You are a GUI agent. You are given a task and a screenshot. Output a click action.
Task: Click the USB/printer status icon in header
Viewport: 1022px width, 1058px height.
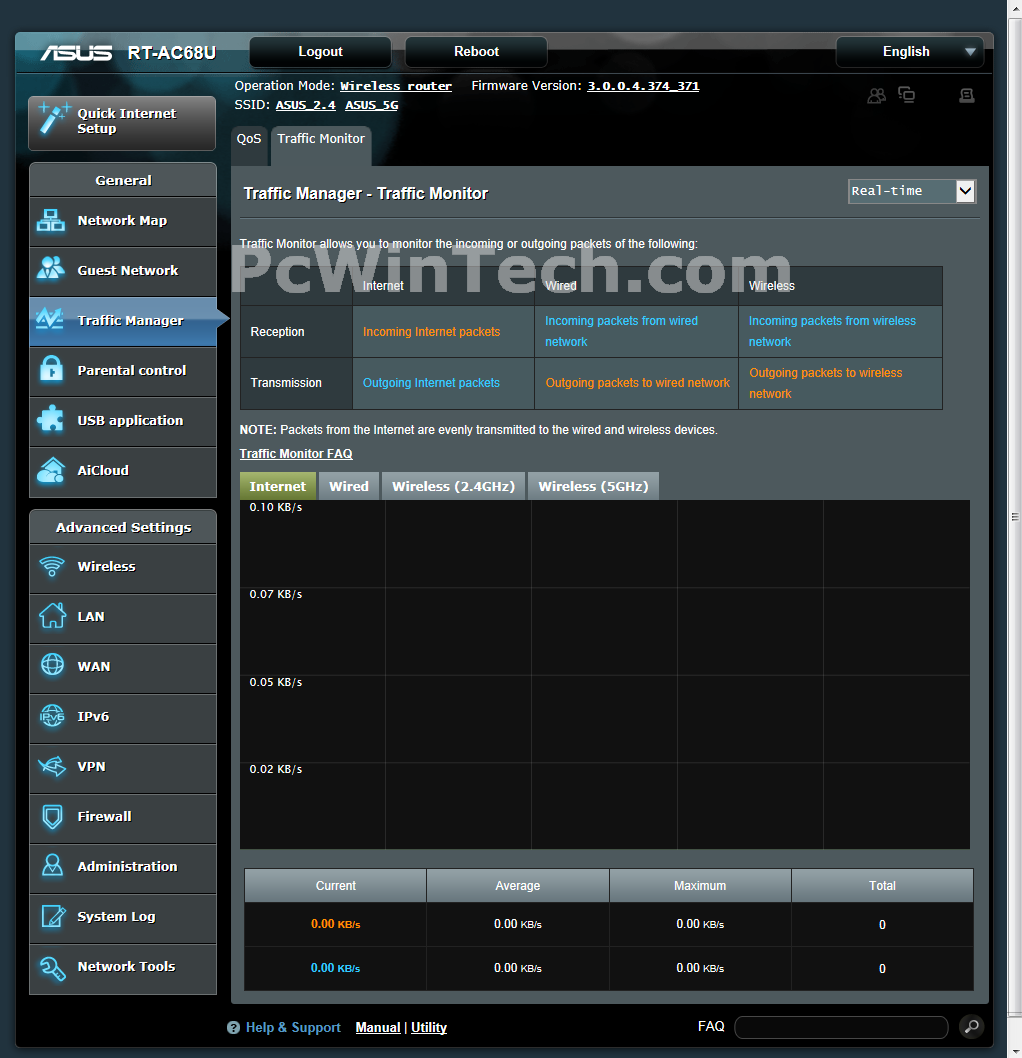point(967,95)
